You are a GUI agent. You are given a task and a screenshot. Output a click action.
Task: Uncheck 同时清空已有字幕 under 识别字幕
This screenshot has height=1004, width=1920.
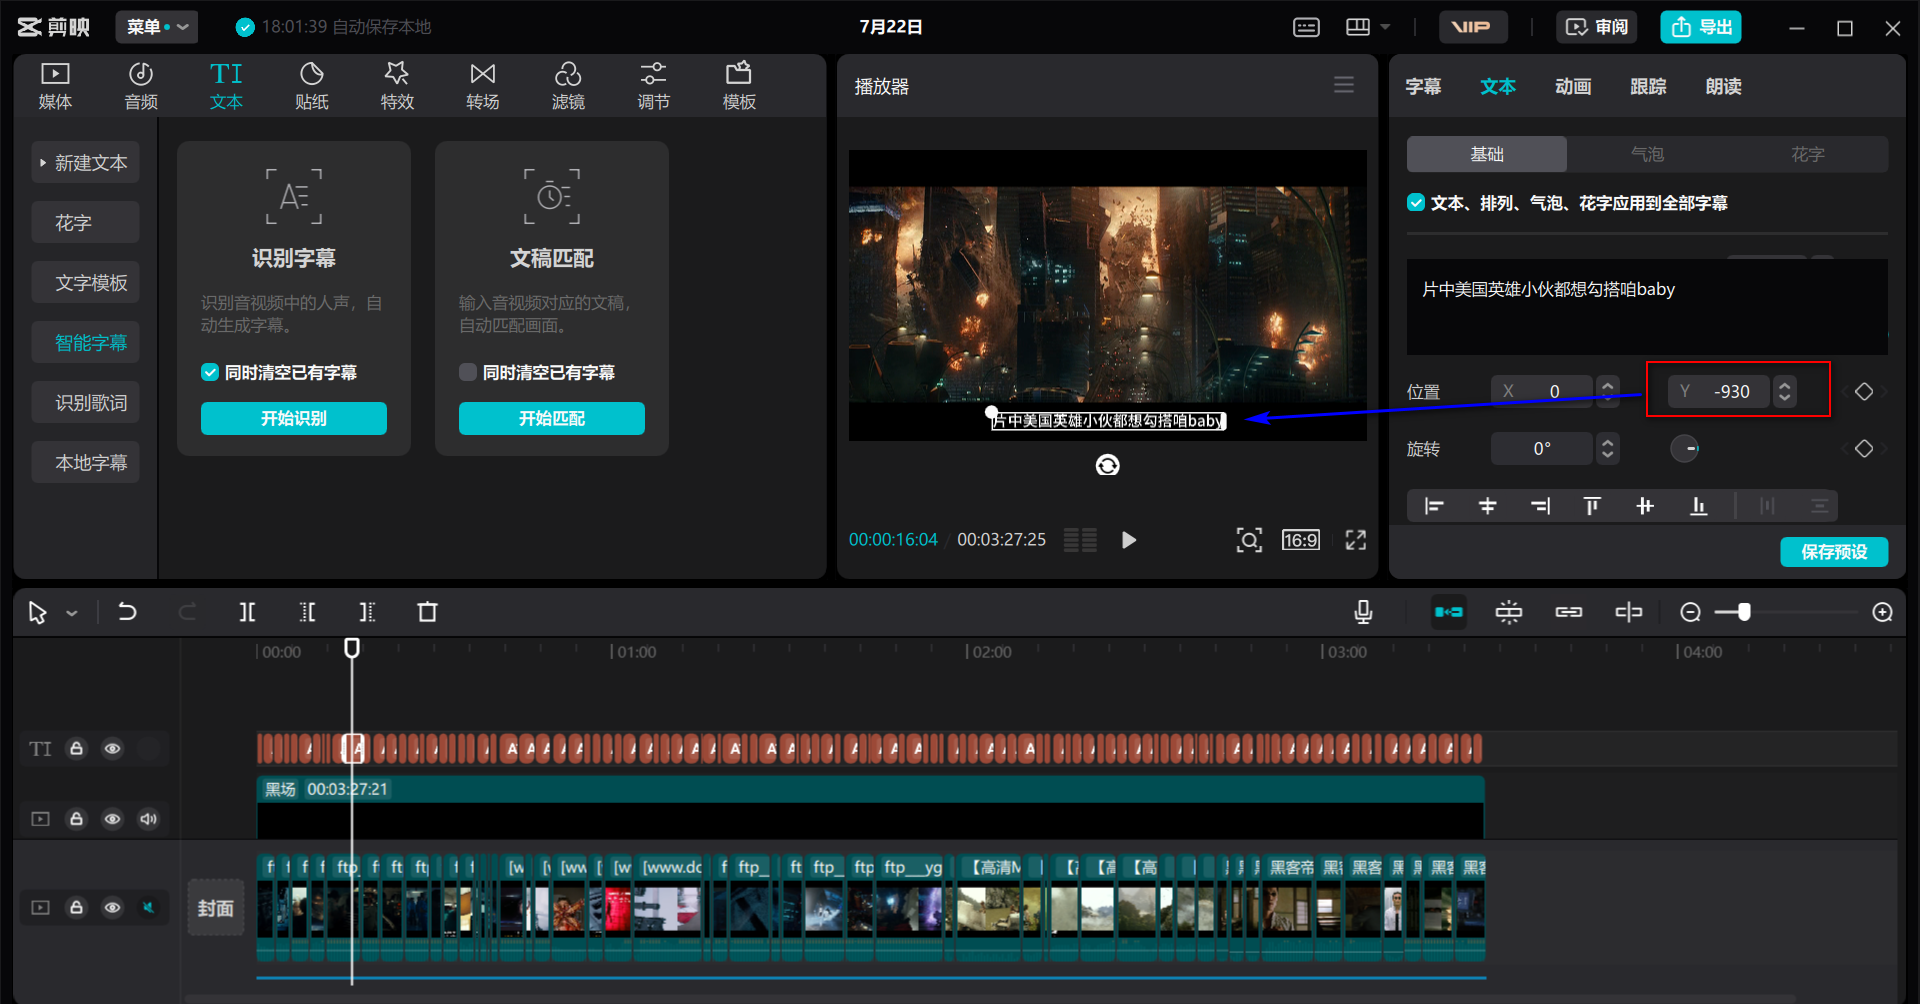[210, 372]
